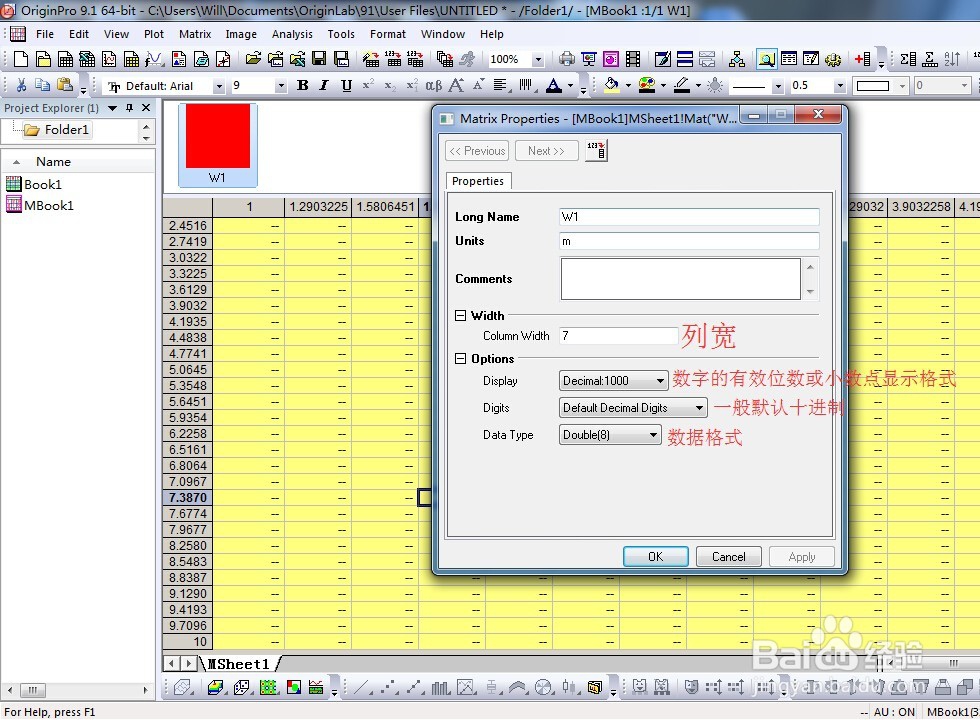Click the cut scissors icon
The height and width of the screenshot is (720, 980).
coord(21,85)
